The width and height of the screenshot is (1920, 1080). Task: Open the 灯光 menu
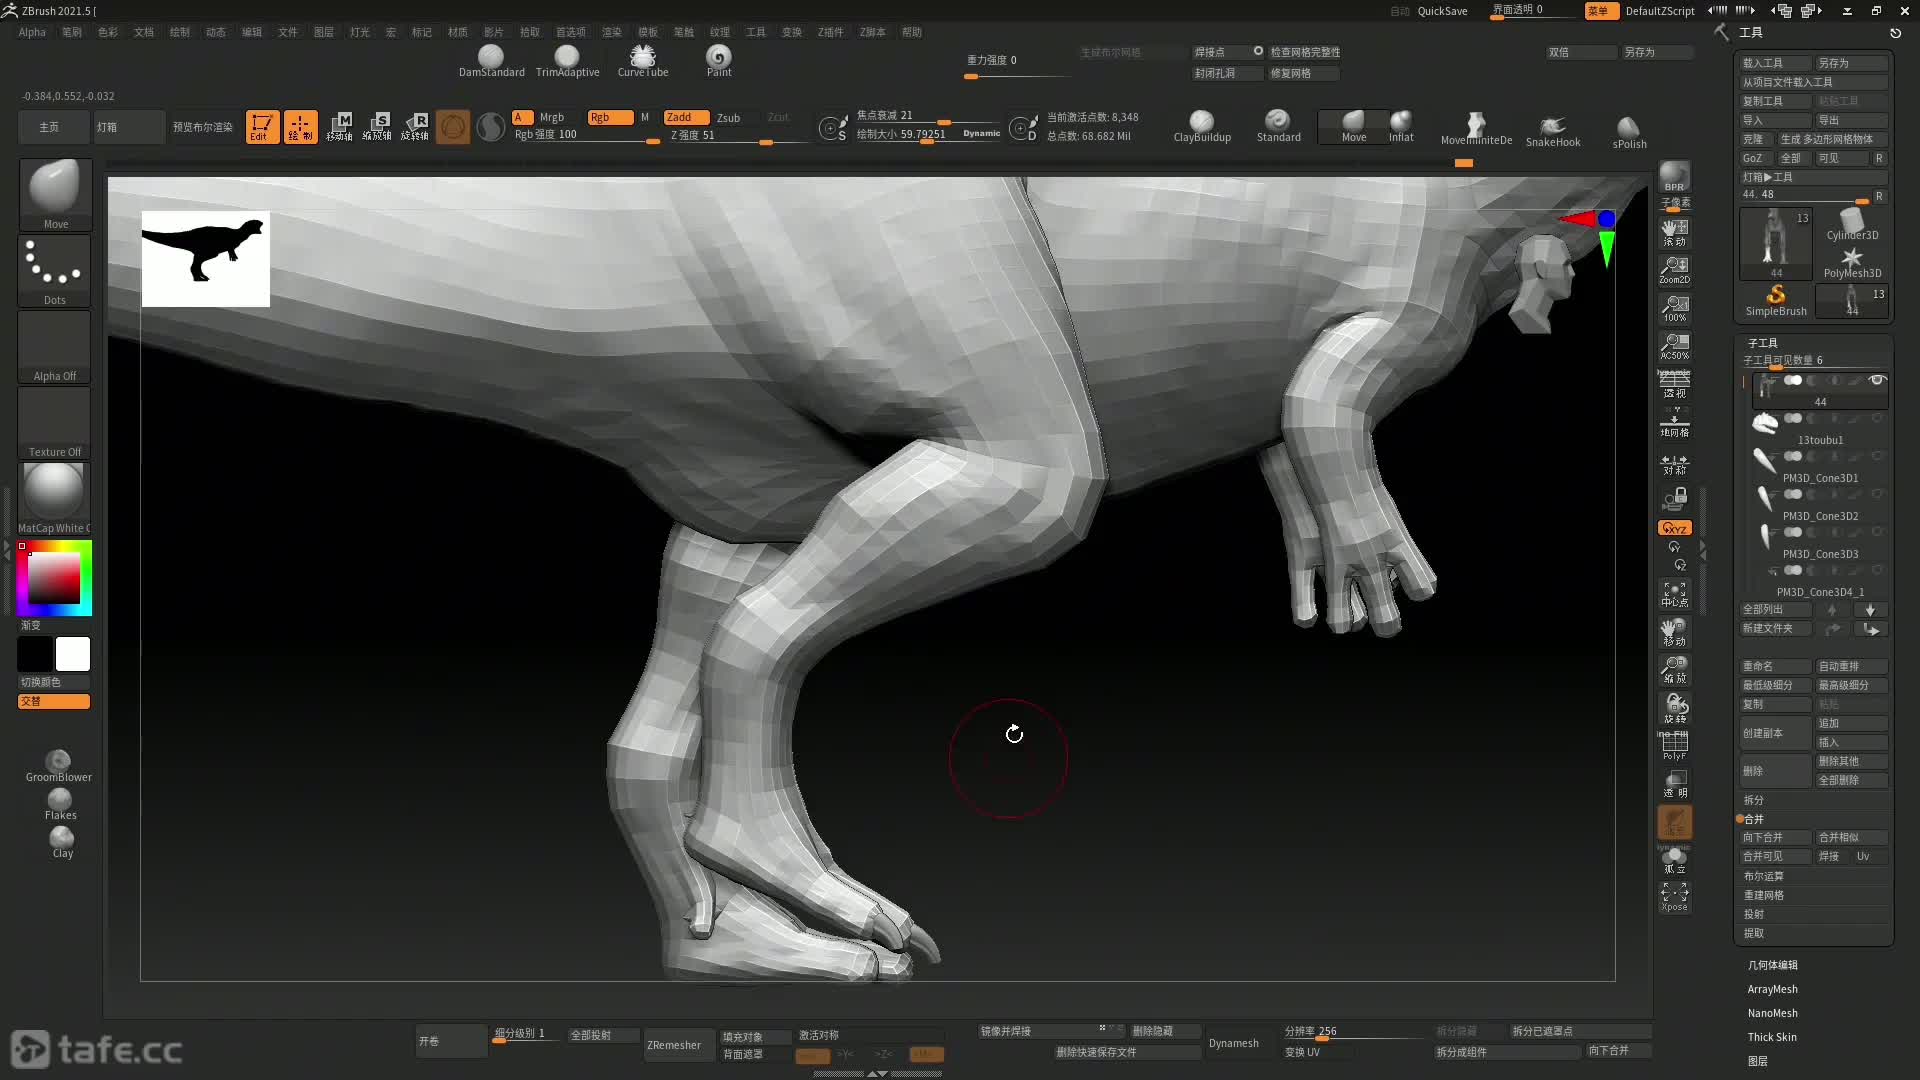(360, 32)
